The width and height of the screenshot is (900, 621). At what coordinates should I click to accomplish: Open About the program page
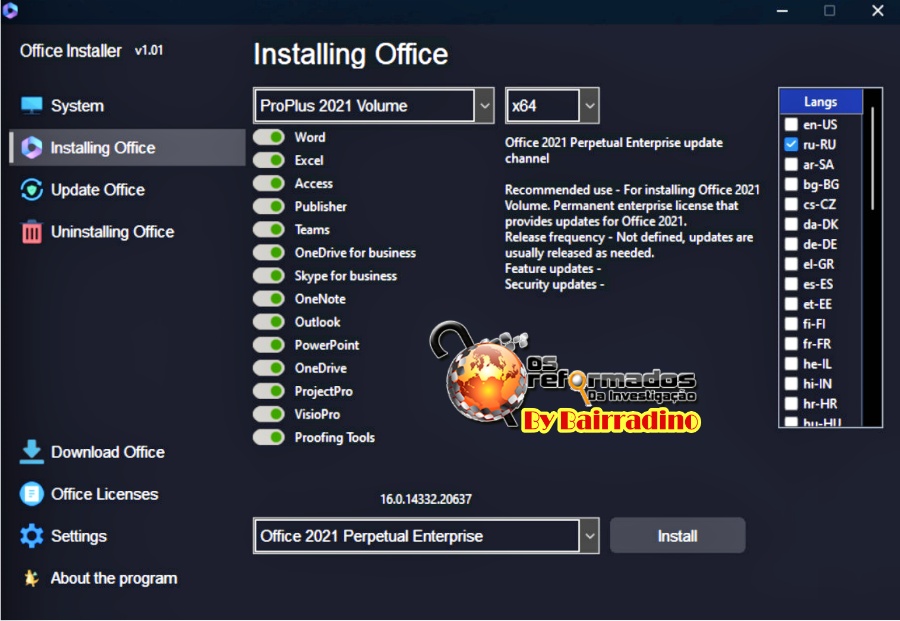click(x=126, y=578)
